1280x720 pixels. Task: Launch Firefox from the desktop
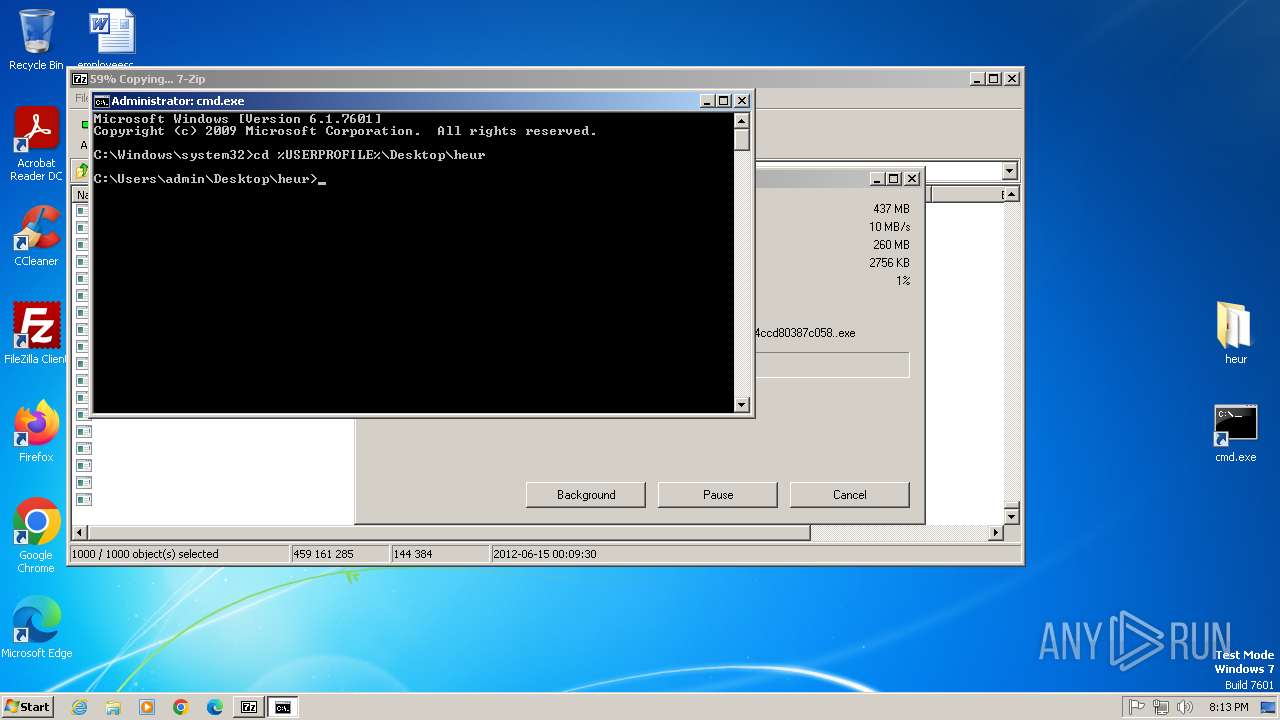point(36,432)
